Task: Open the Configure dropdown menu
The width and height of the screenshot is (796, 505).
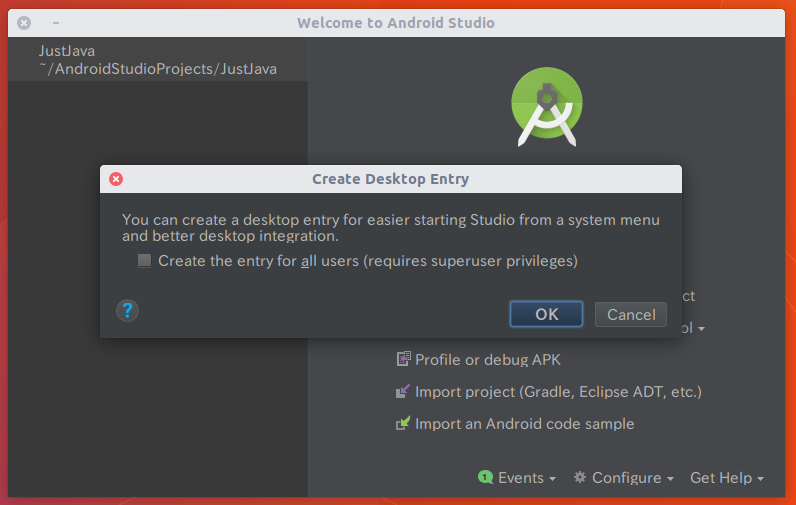Action: (x=633, y=478)
